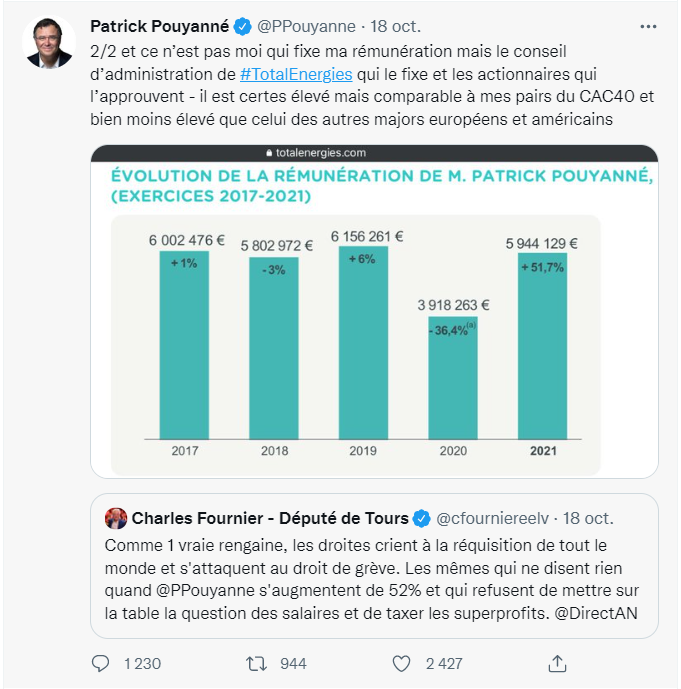Screen dimensions: 681x689
Task: Click Charles Fournier's small avatar
Action: [x=116, y=519]
